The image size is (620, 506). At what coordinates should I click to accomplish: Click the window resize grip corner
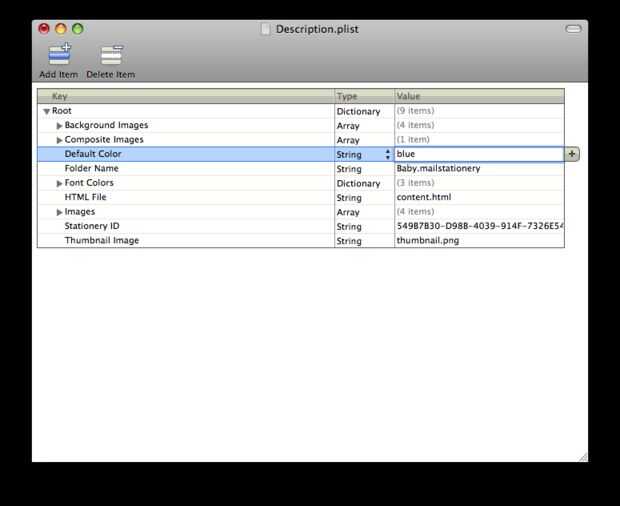[583, 457]
